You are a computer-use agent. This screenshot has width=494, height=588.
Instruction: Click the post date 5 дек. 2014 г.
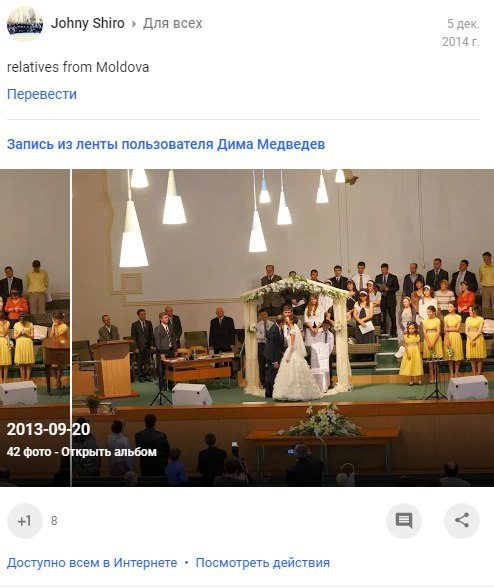coord(461,32)
